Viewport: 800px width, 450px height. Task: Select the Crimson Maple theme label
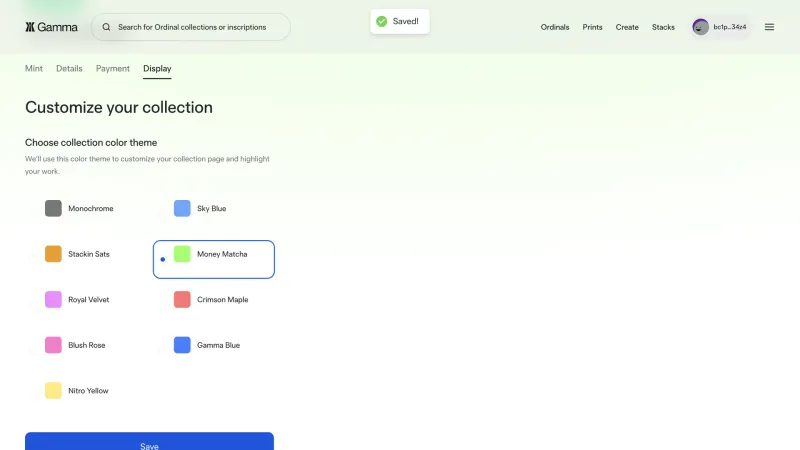[222, 299]
